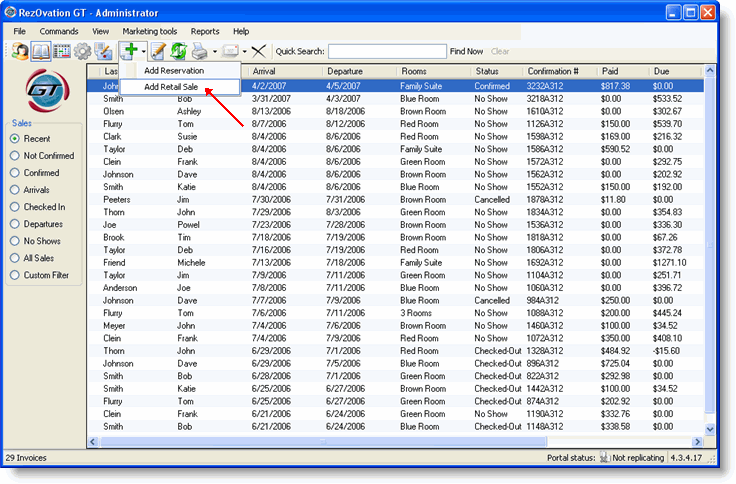The height and width of the screenshot is (484, 736).
Task: Select the '3 Rooms' cell
Action: tap(416, 313)
